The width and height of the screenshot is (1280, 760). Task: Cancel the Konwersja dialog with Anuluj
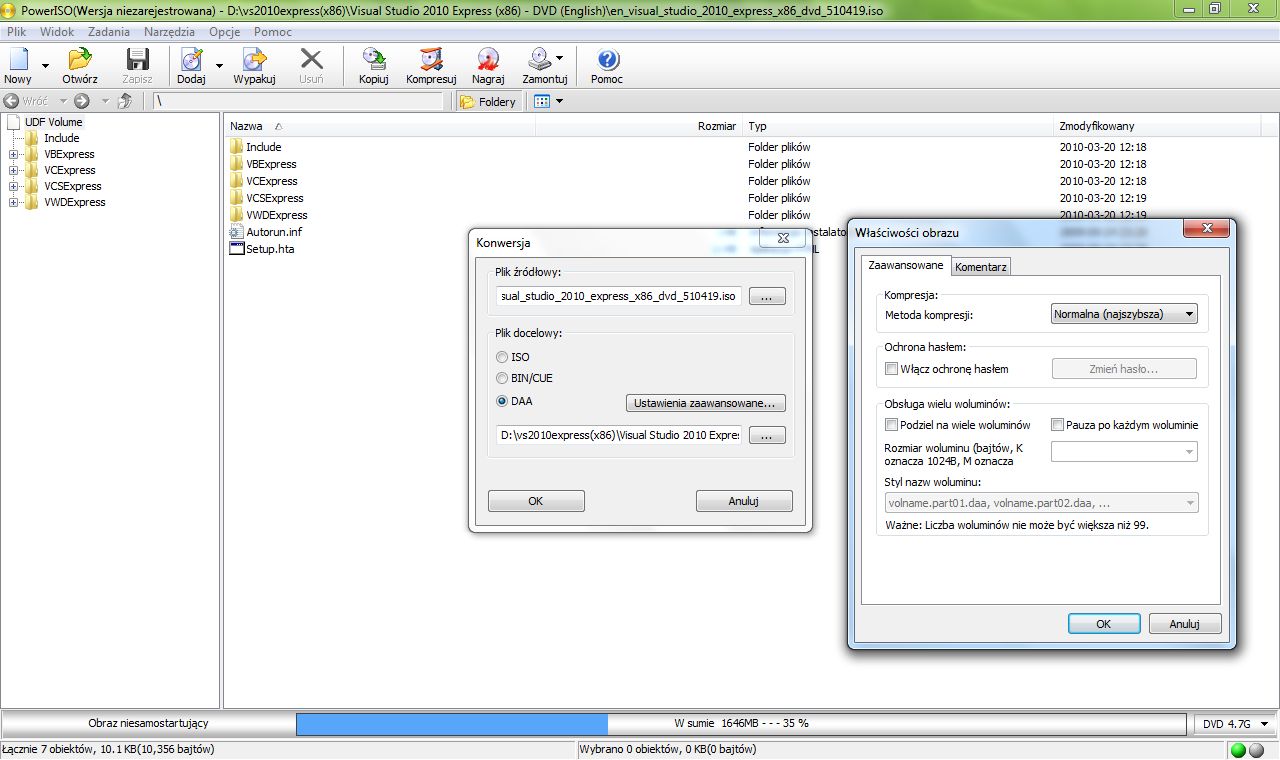coord(744,501)
